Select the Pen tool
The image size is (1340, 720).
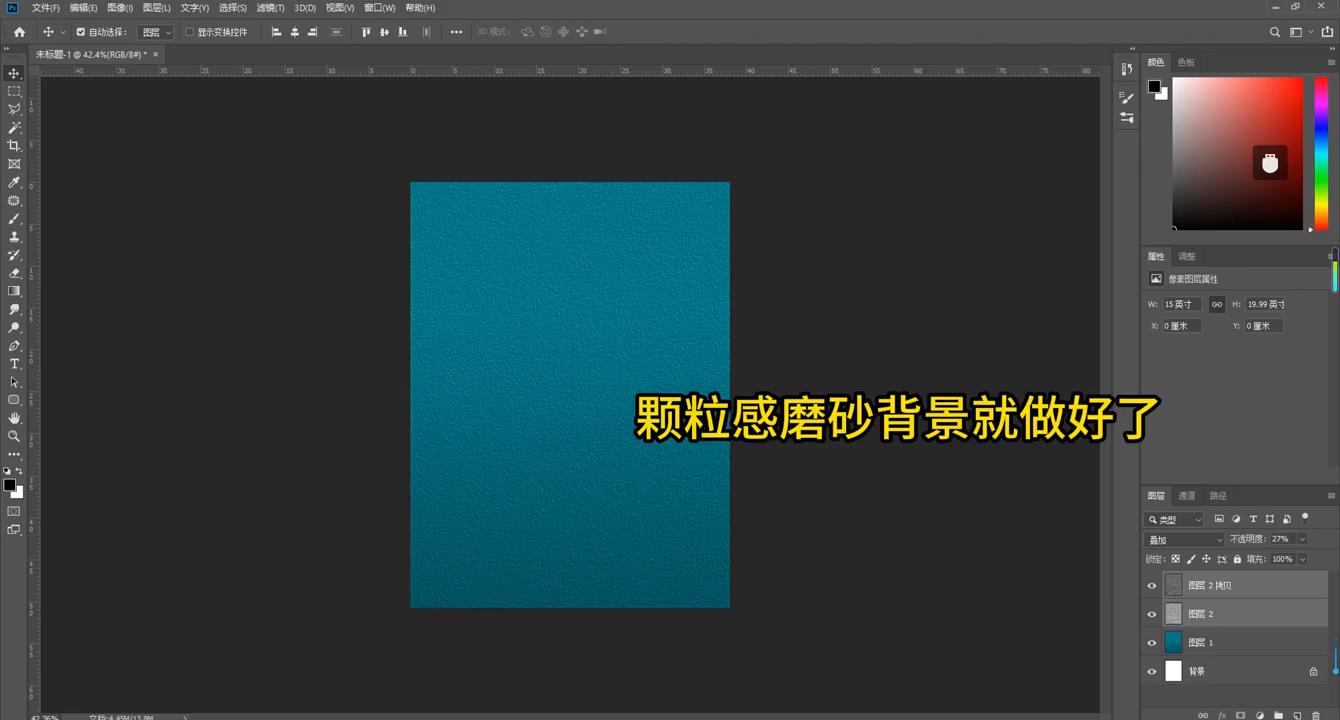(x=14, y=346)
